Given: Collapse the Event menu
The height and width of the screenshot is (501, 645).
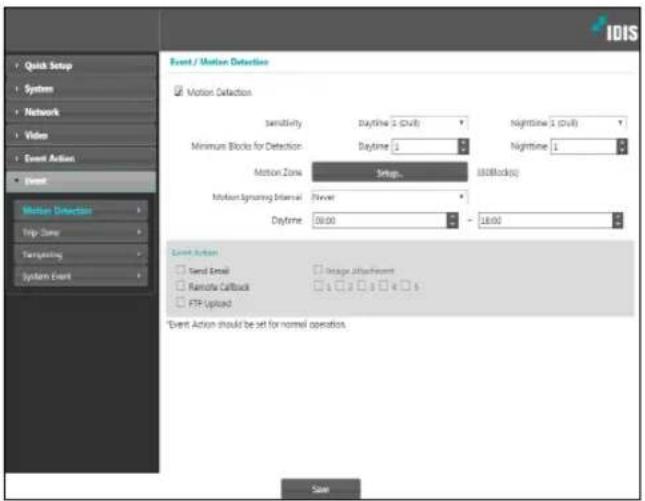Looking at the screenshot, I should click(x=81, y=181).
